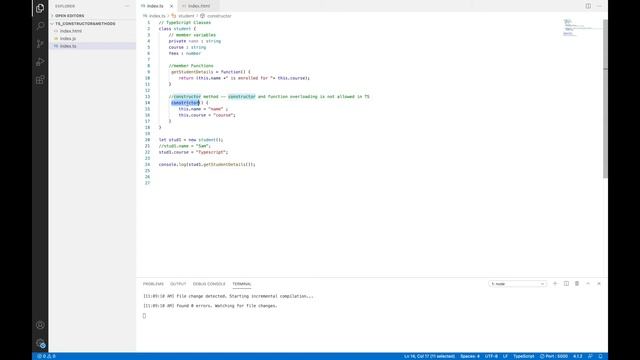Open the Manage gear icon

click(40, 343)
